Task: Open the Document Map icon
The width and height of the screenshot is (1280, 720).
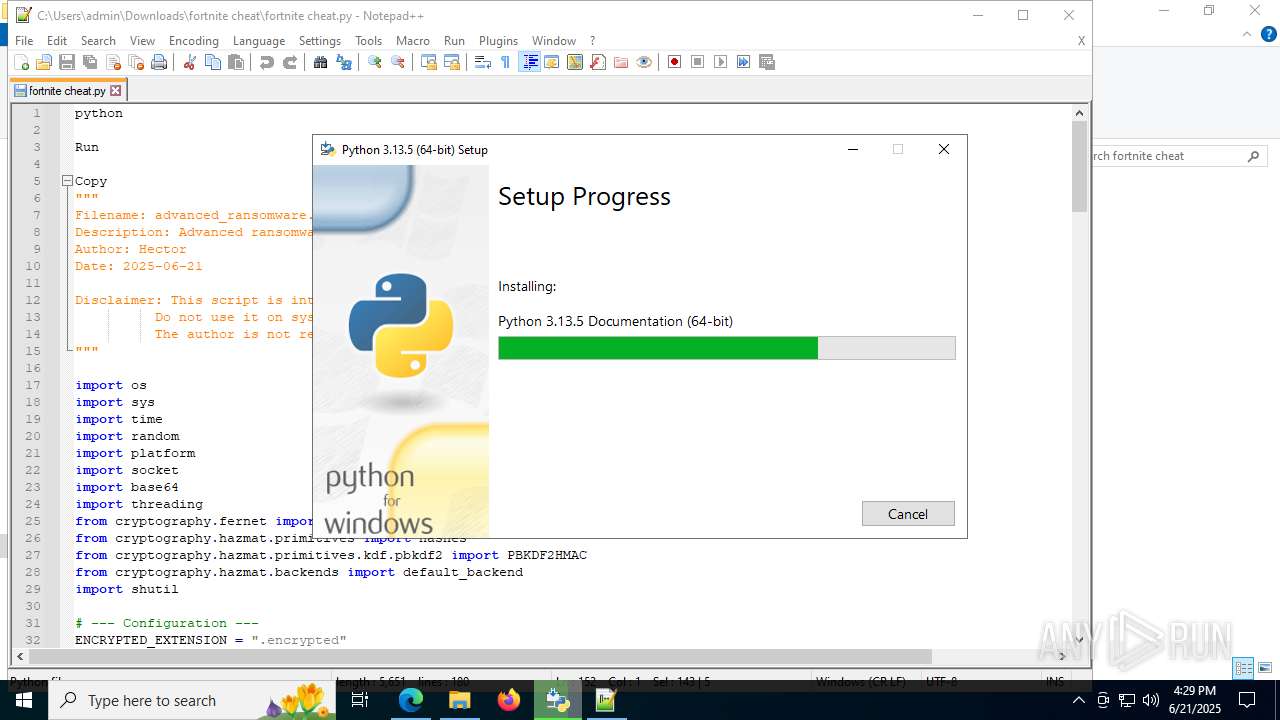Action: coord(574,62)
